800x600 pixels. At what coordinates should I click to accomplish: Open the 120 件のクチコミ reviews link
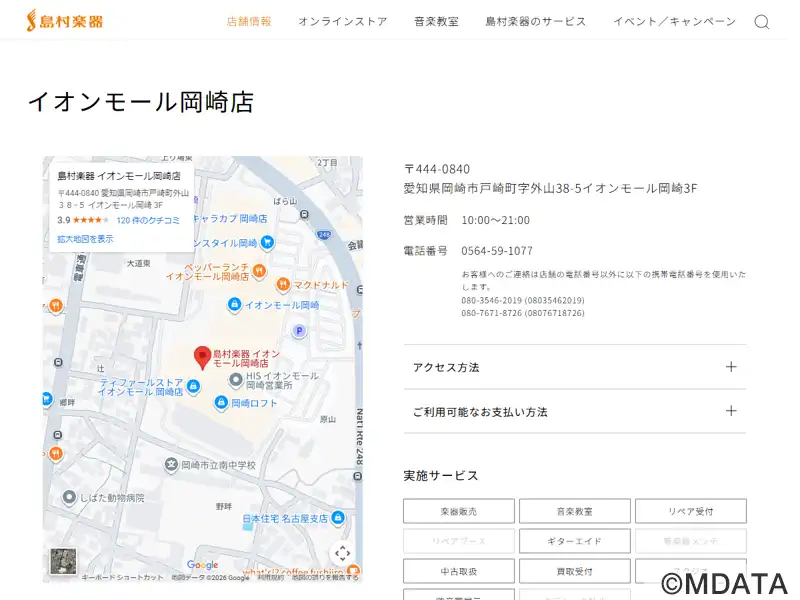pyautogui.click(x=148, y=220)
